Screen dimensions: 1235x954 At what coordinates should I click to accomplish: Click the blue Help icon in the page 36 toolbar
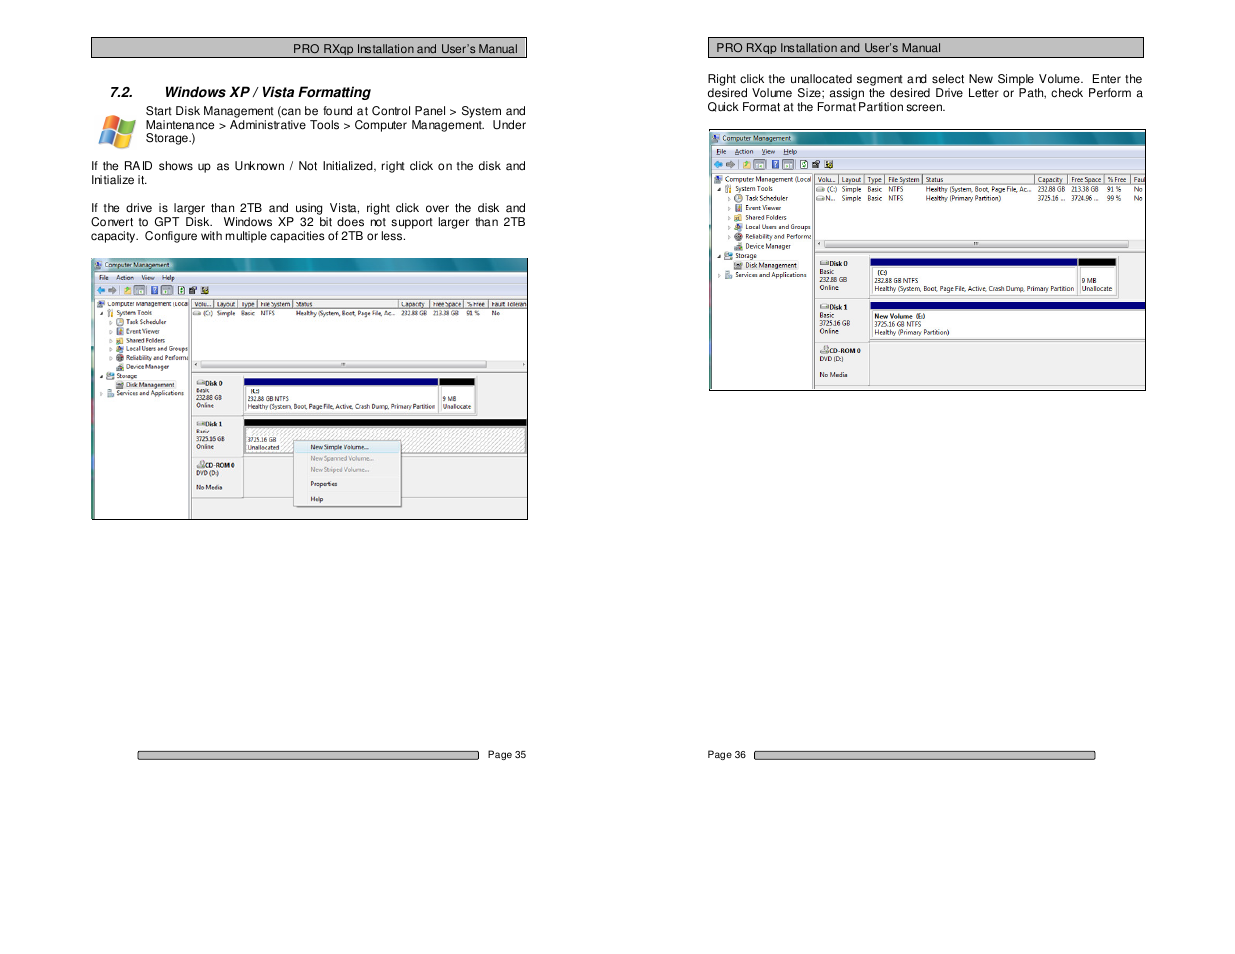(x=775, y=164)
